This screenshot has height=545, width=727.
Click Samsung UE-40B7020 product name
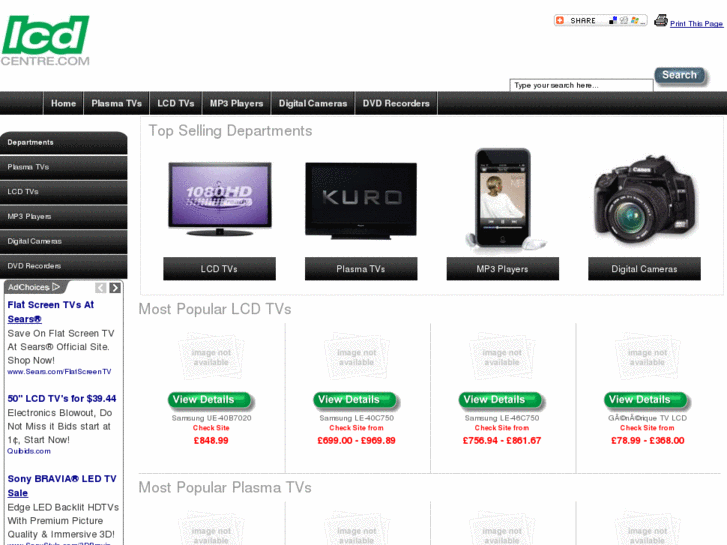(211, 418)
